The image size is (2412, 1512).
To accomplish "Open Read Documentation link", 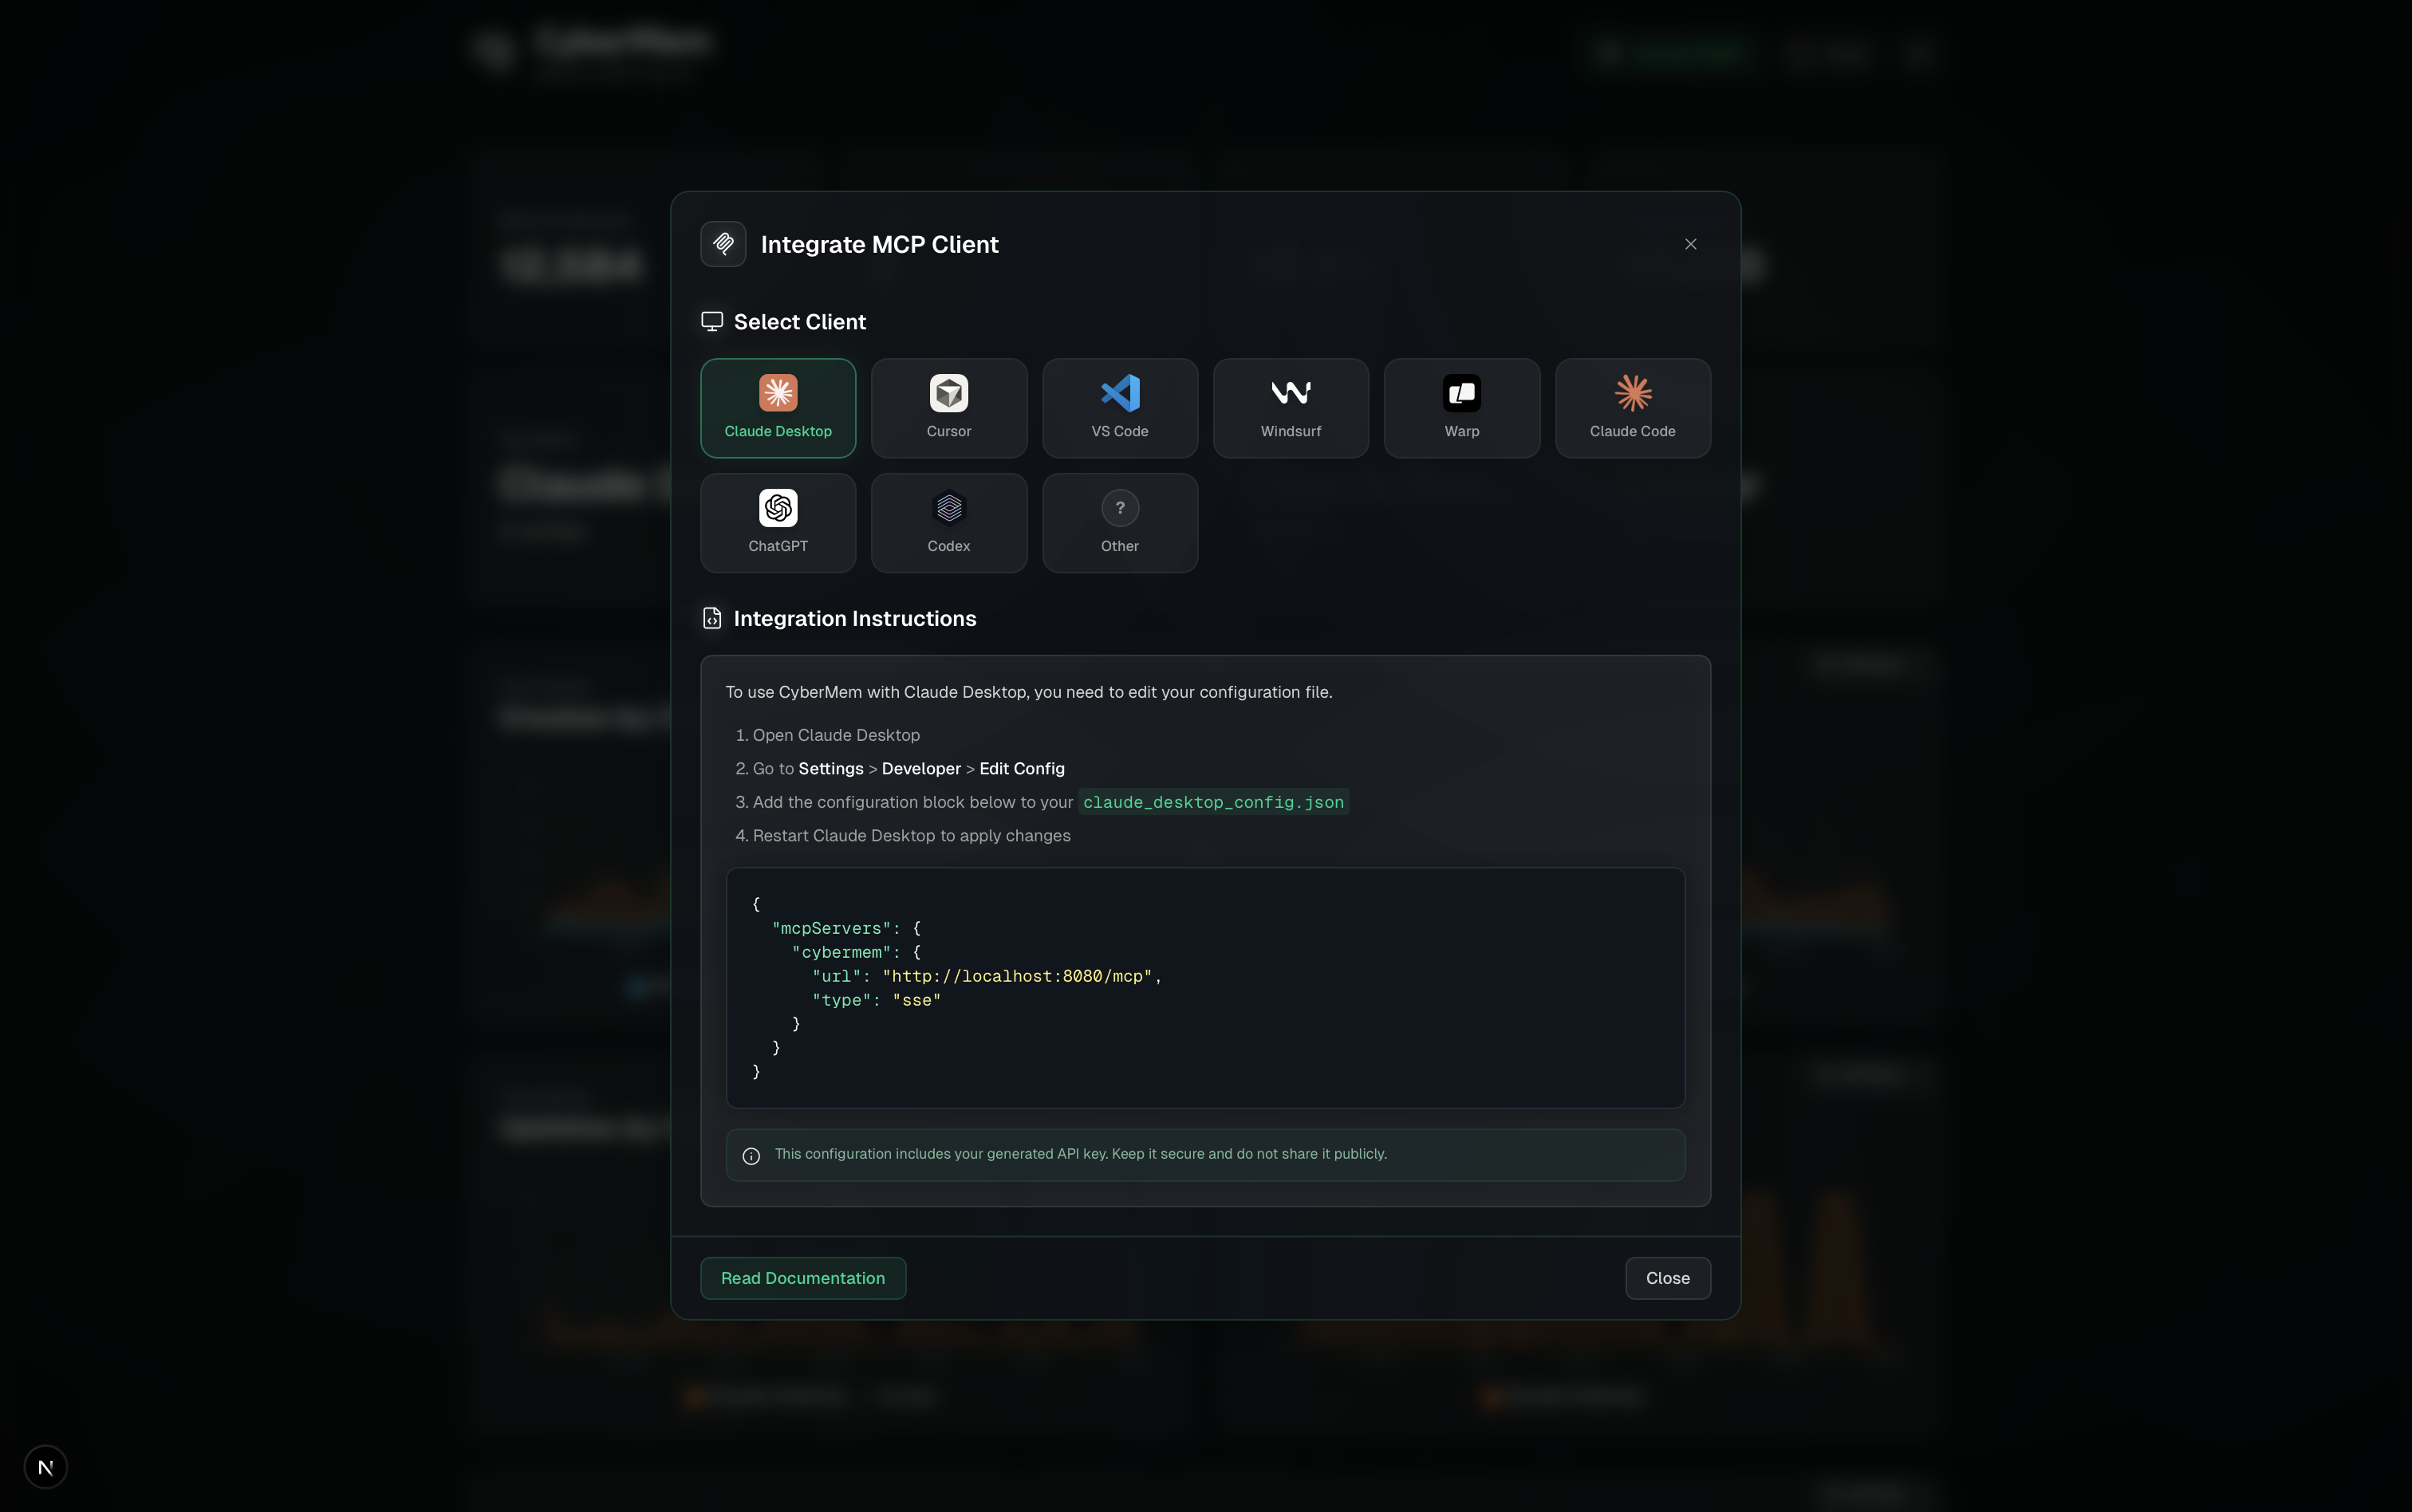I will click(x=802, y=1278).
